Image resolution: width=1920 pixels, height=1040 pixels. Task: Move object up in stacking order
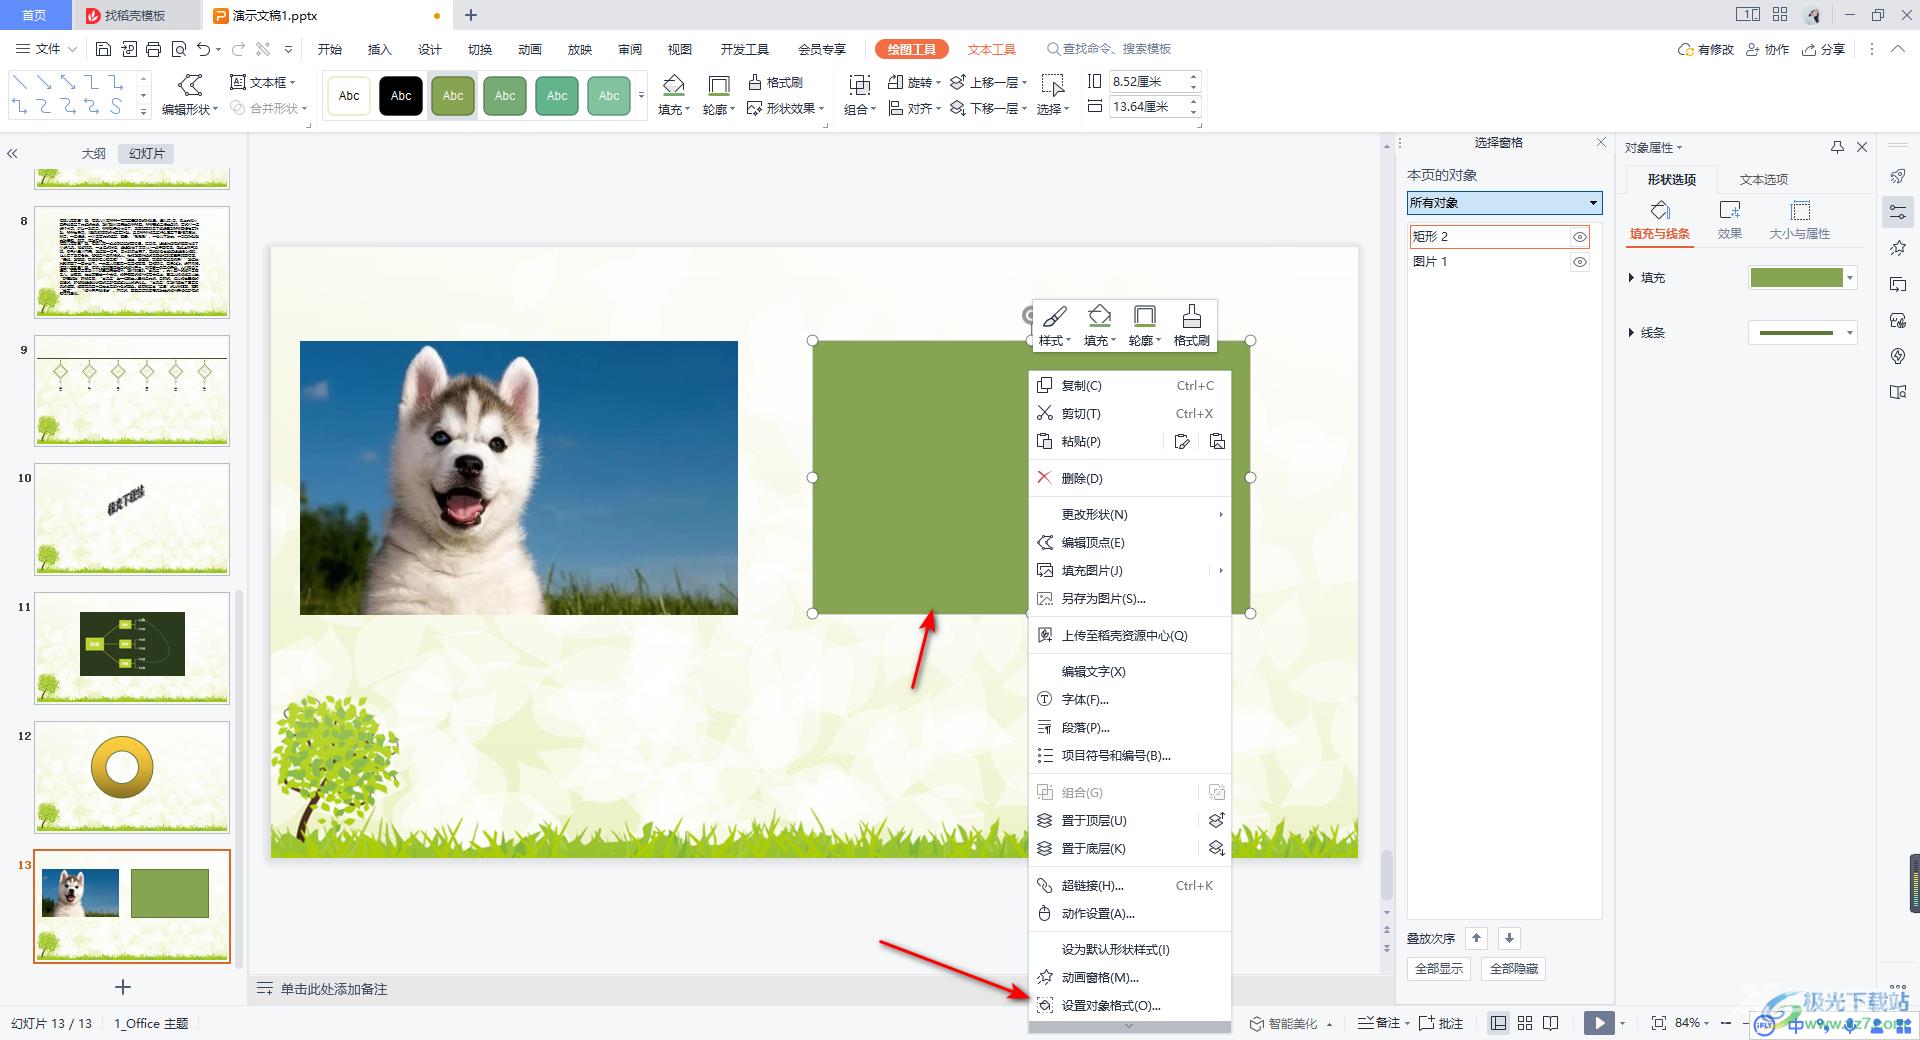pyautogui.click(x=1477, y=938)
